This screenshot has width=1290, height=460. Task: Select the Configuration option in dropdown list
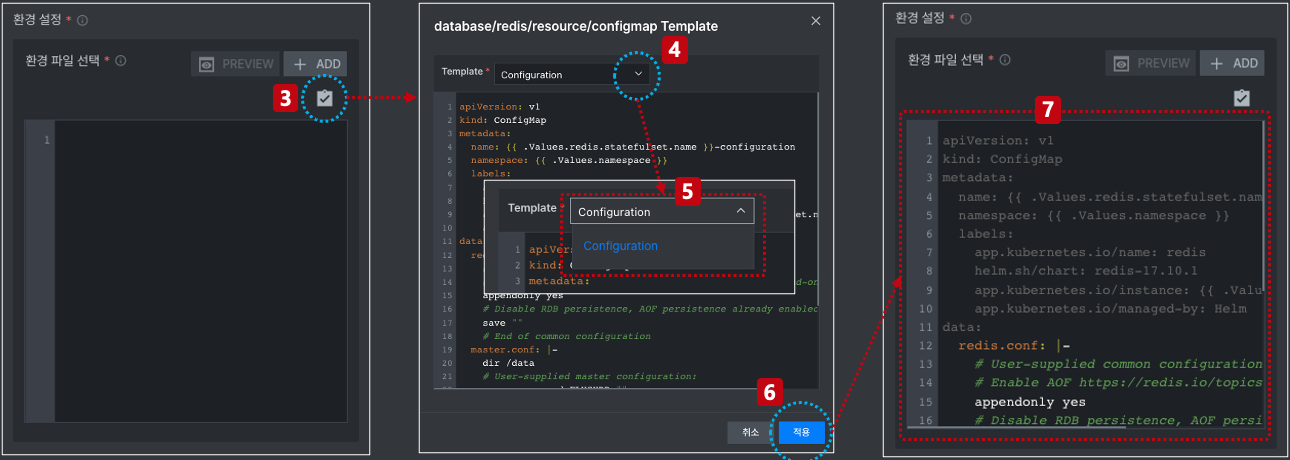pyautogui.click(x=621, y=246)
